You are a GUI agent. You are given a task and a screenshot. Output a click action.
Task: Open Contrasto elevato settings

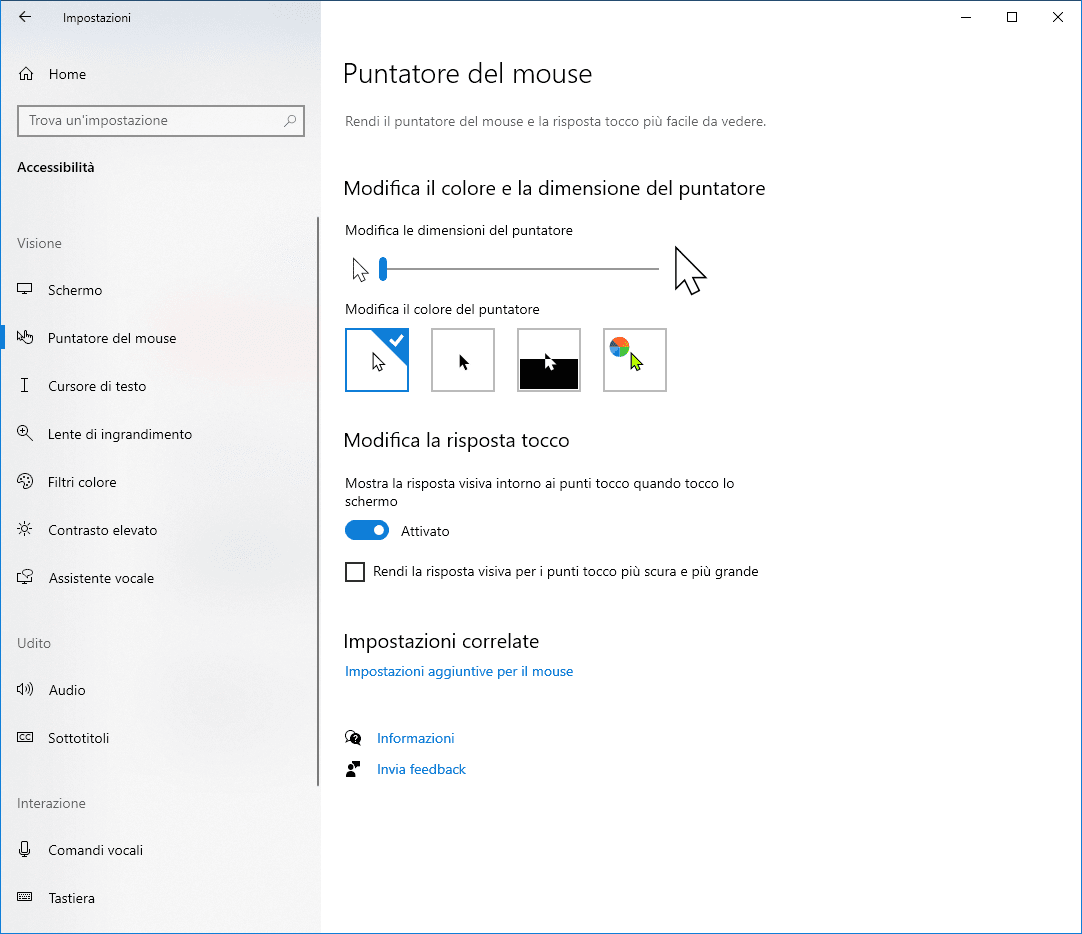[102, 530]
